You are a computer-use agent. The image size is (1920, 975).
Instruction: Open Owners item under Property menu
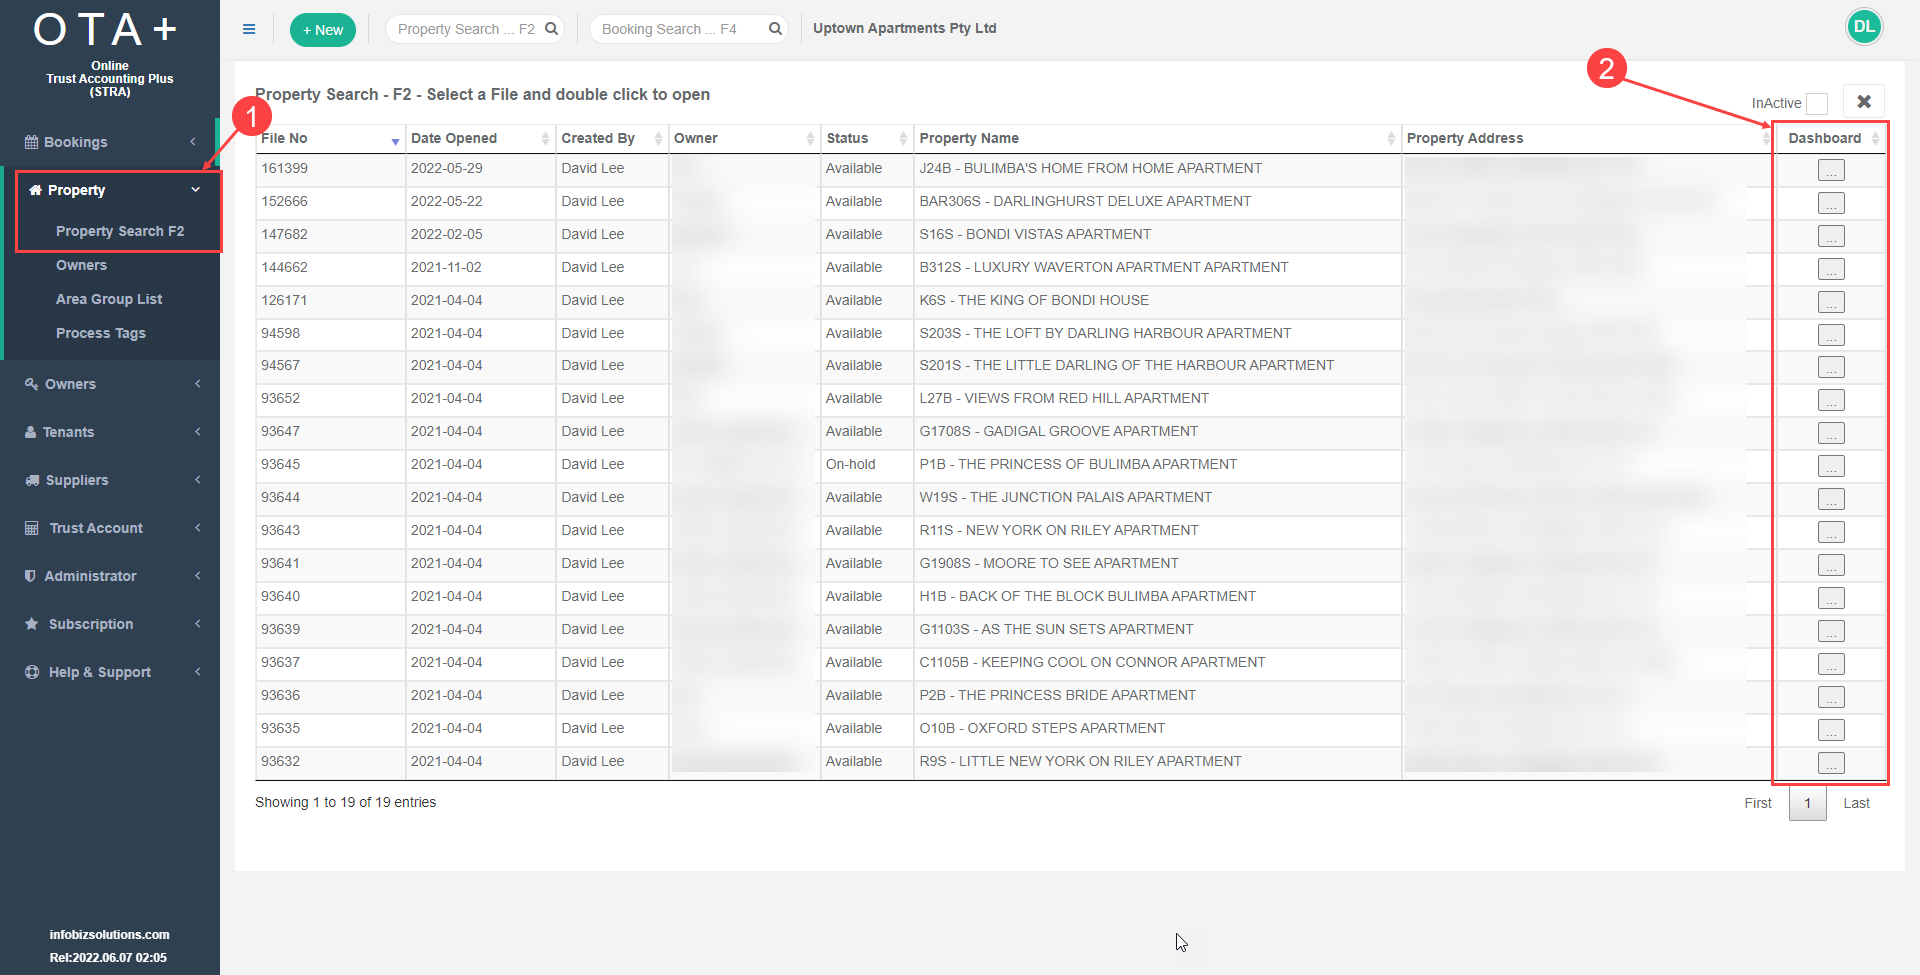(81, 265)
